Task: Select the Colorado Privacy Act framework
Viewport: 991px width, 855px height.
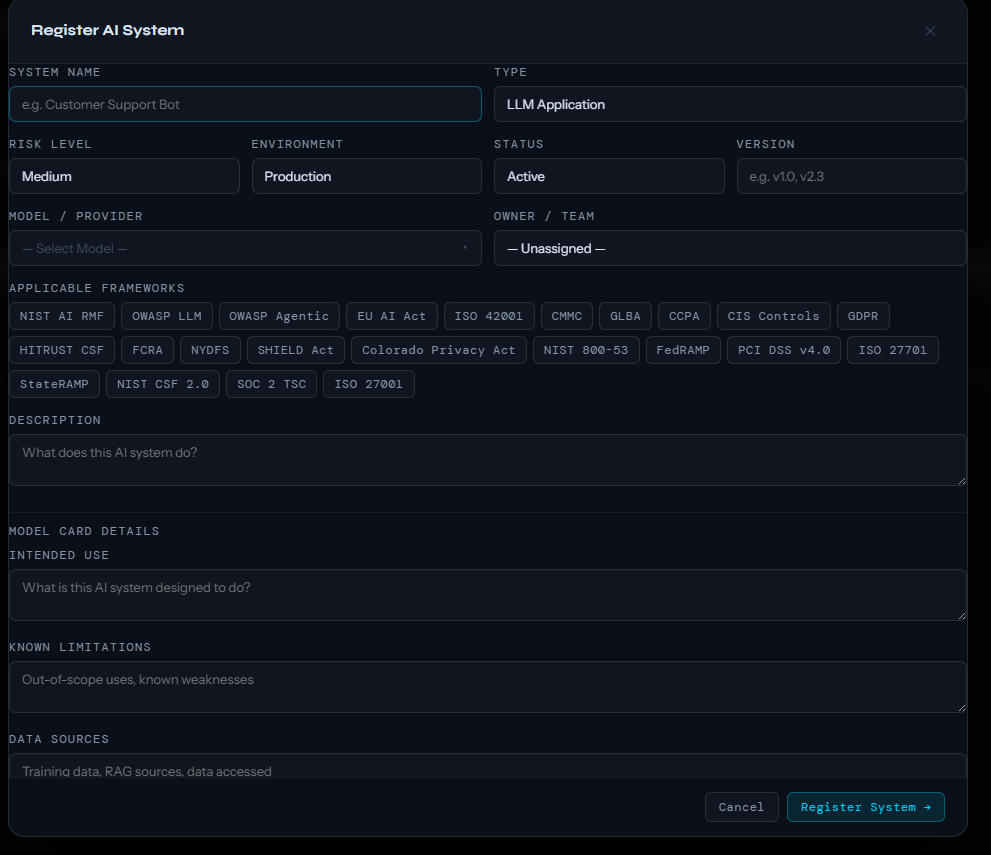Action: (436, 349)
